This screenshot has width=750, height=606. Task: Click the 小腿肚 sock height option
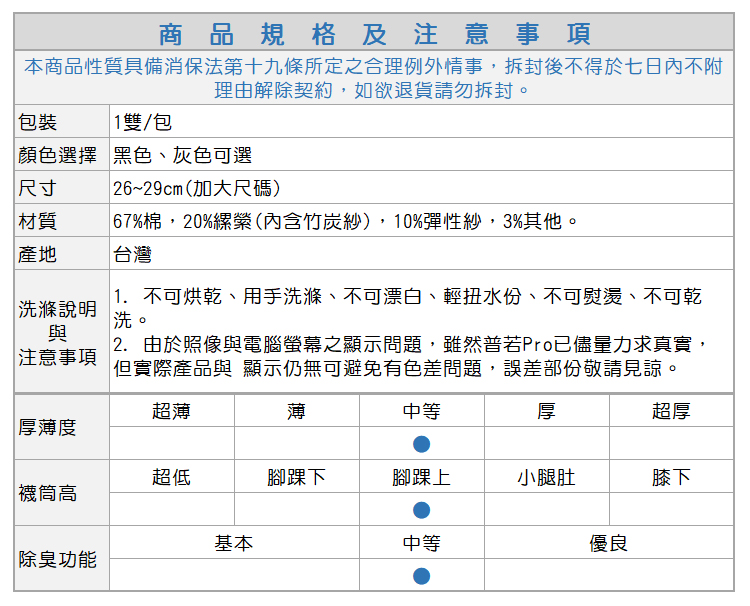tap(546, 477)
